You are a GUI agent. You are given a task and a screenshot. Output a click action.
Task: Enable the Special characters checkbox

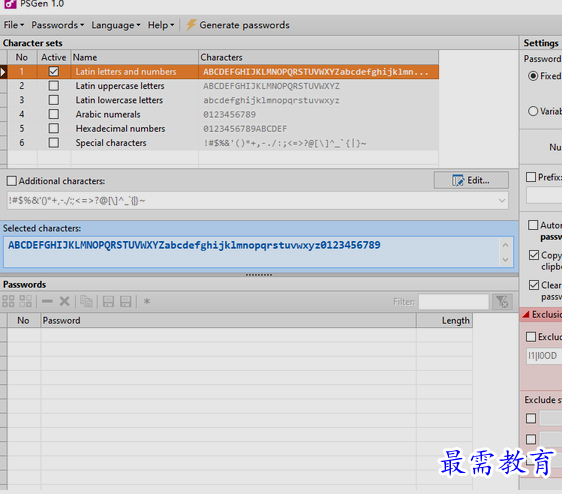(54, 143)
